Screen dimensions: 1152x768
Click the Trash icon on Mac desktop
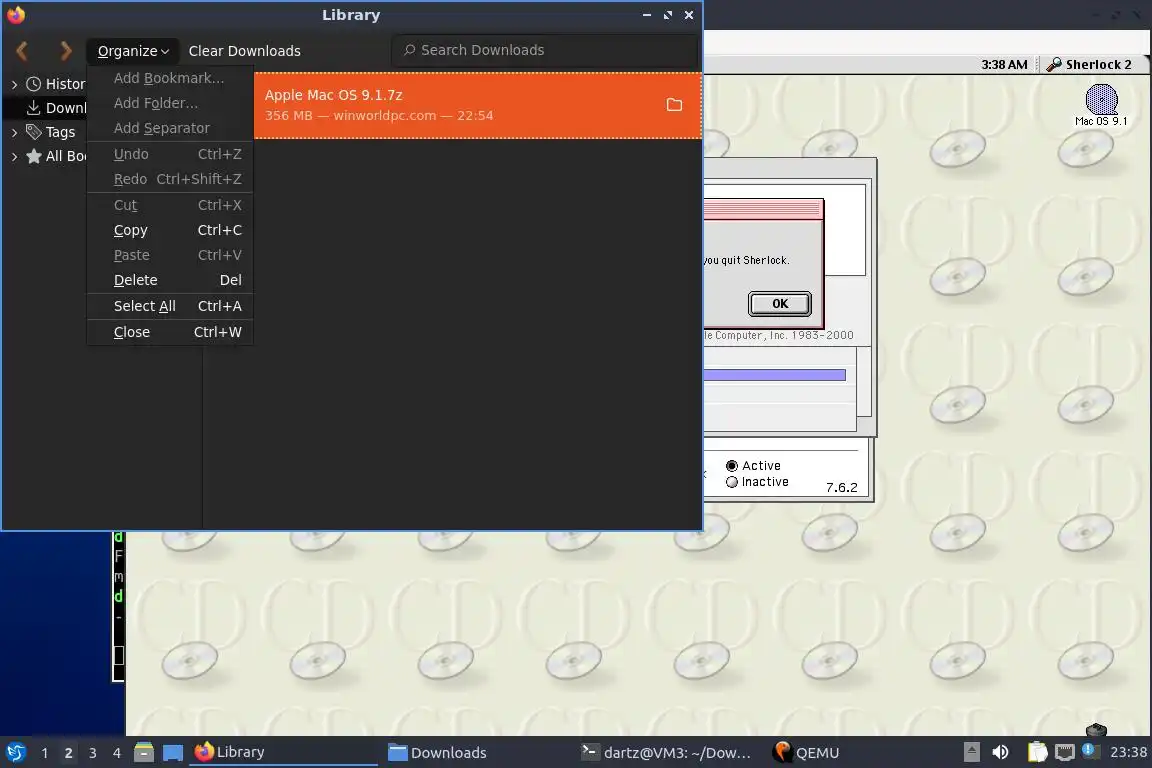click(1095, 730)
